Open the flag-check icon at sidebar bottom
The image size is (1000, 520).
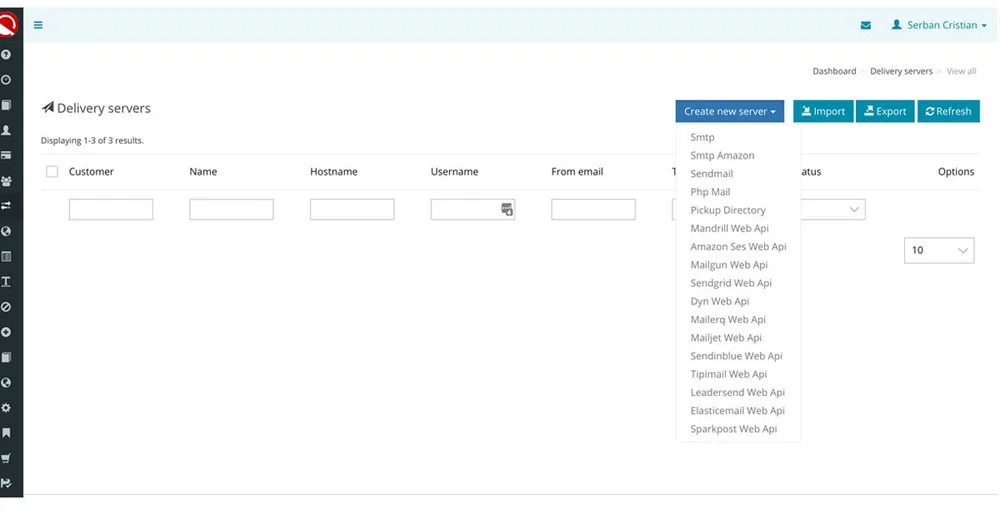pyautogui.click(x=6, y=483)
